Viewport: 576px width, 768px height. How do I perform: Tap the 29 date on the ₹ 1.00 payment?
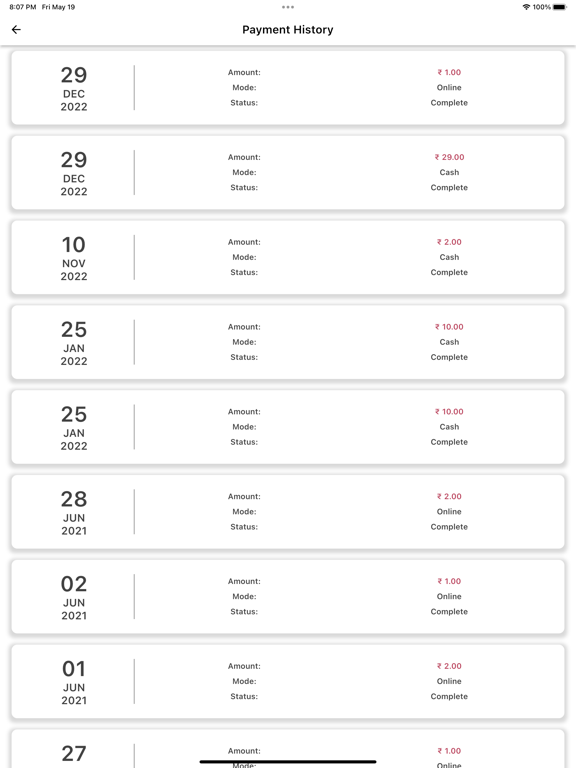[74, 75]
